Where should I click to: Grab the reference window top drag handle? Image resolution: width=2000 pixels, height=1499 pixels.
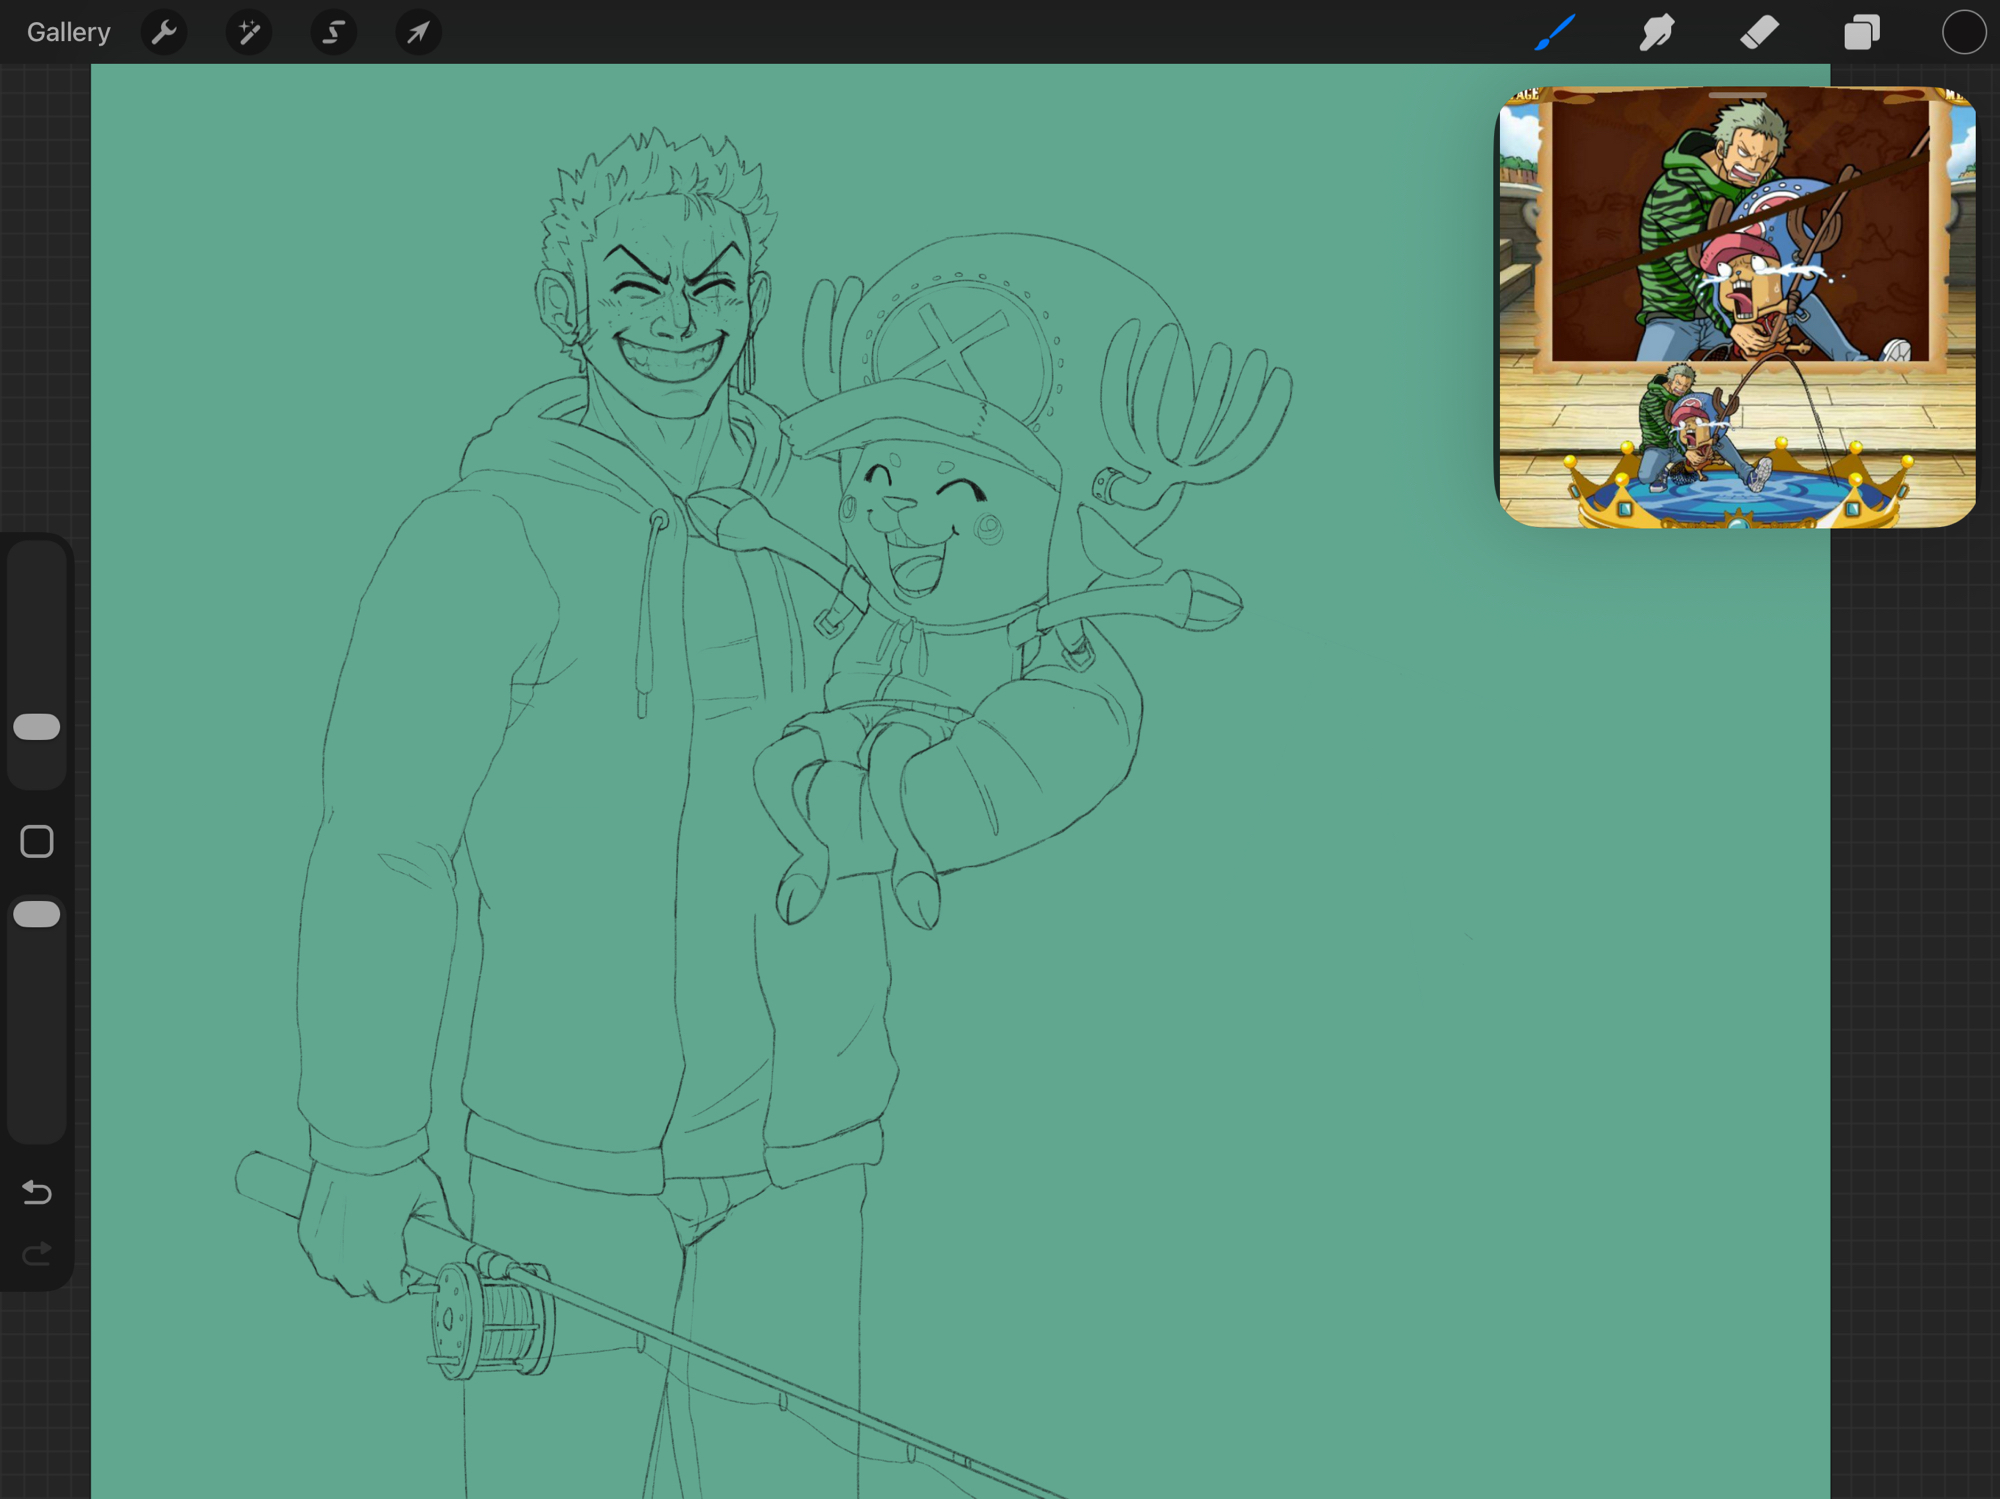[1737, 96]
